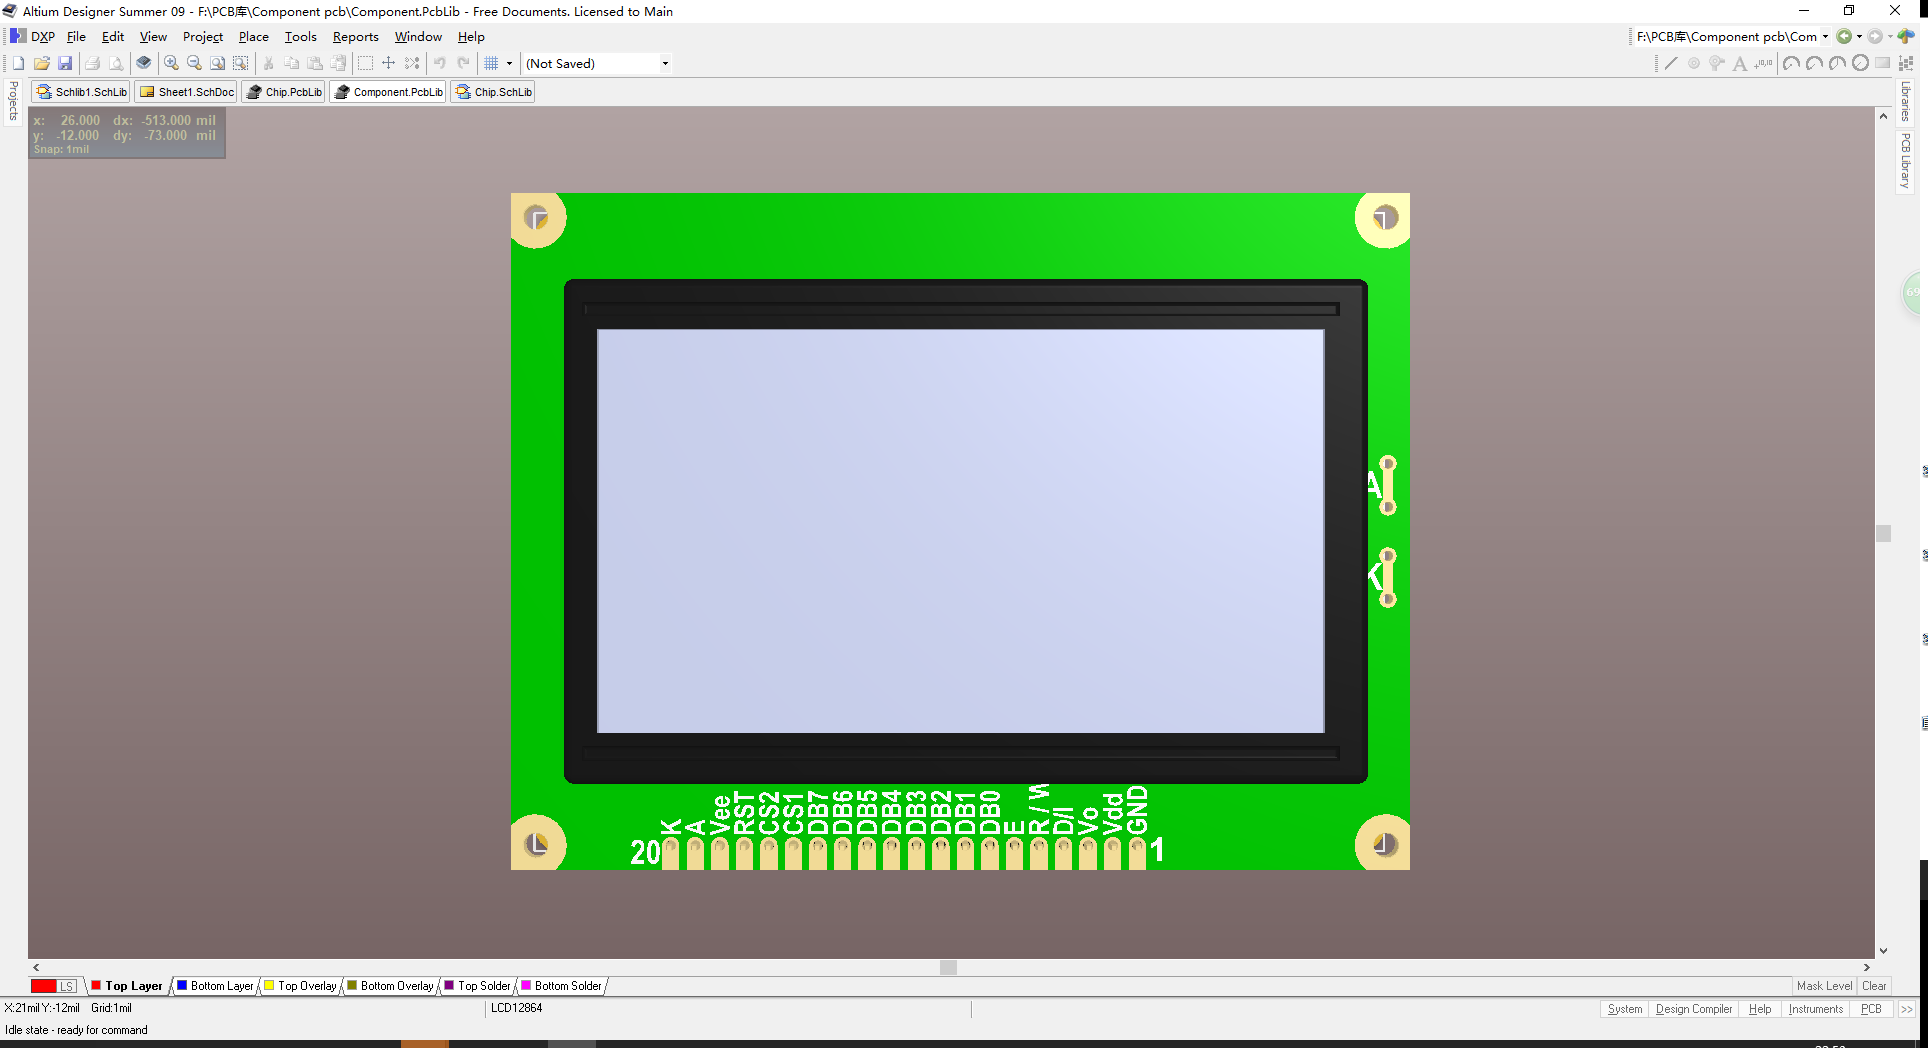Viewport: 1928px width, 1048px height.
Task: Click the Paste clipboard icon
Action: pyautogui.click(x=315, y=63)
